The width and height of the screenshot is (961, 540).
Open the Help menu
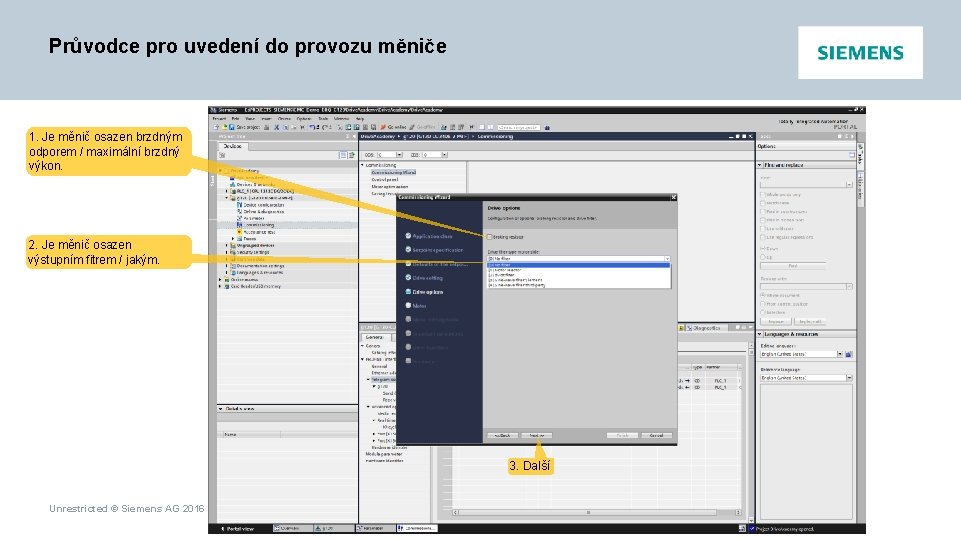pyautogui.click(x=360, y=119)
